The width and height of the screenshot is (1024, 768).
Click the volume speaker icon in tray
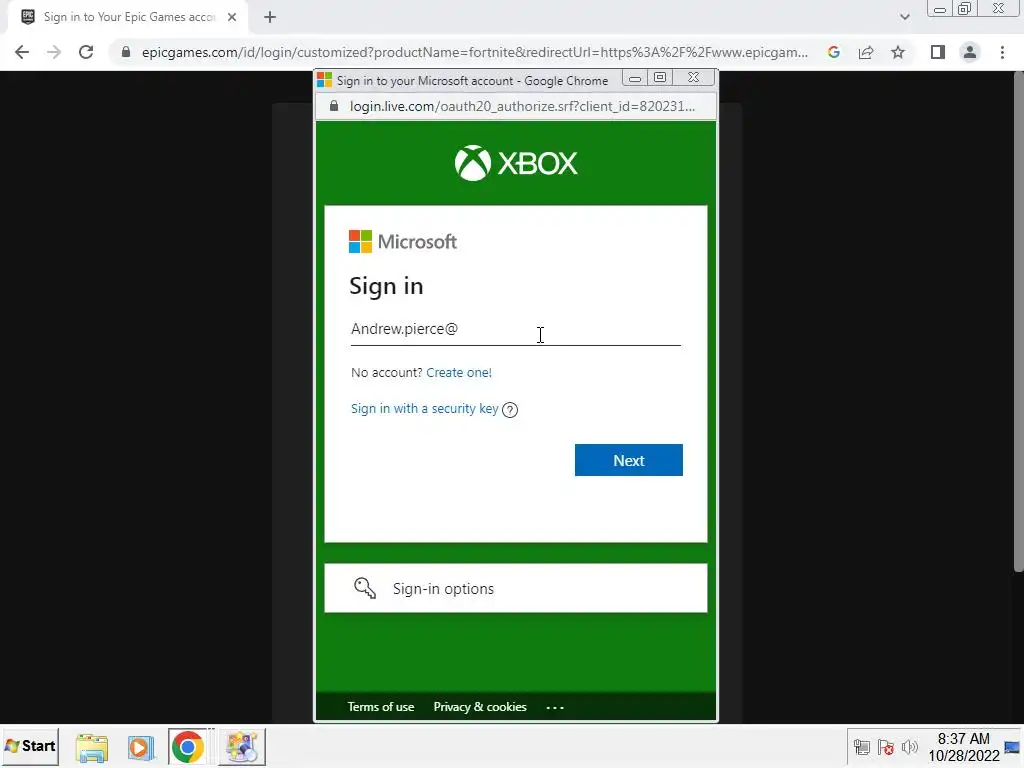(910, 747)
